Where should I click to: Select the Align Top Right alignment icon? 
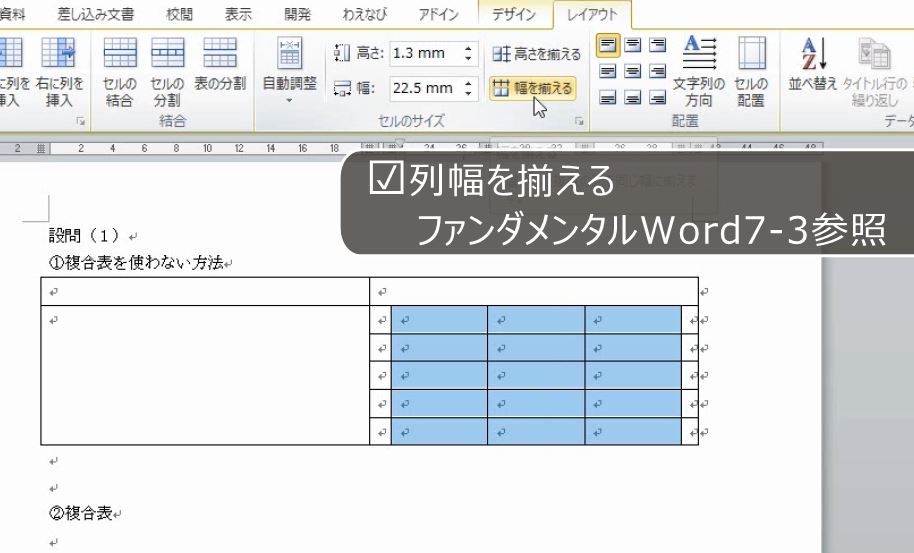657,44
